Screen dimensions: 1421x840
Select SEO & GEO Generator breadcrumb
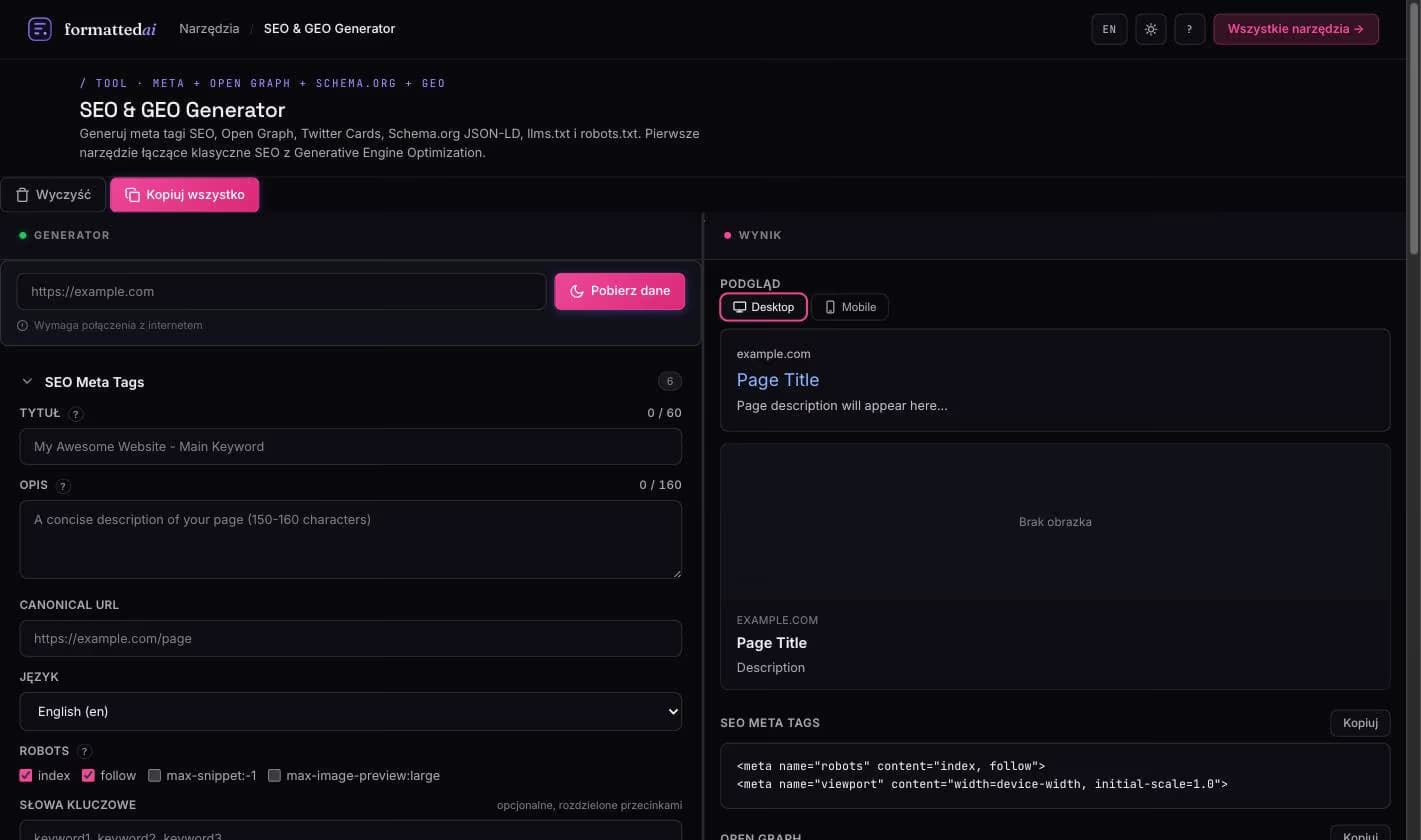pos(329,29)
